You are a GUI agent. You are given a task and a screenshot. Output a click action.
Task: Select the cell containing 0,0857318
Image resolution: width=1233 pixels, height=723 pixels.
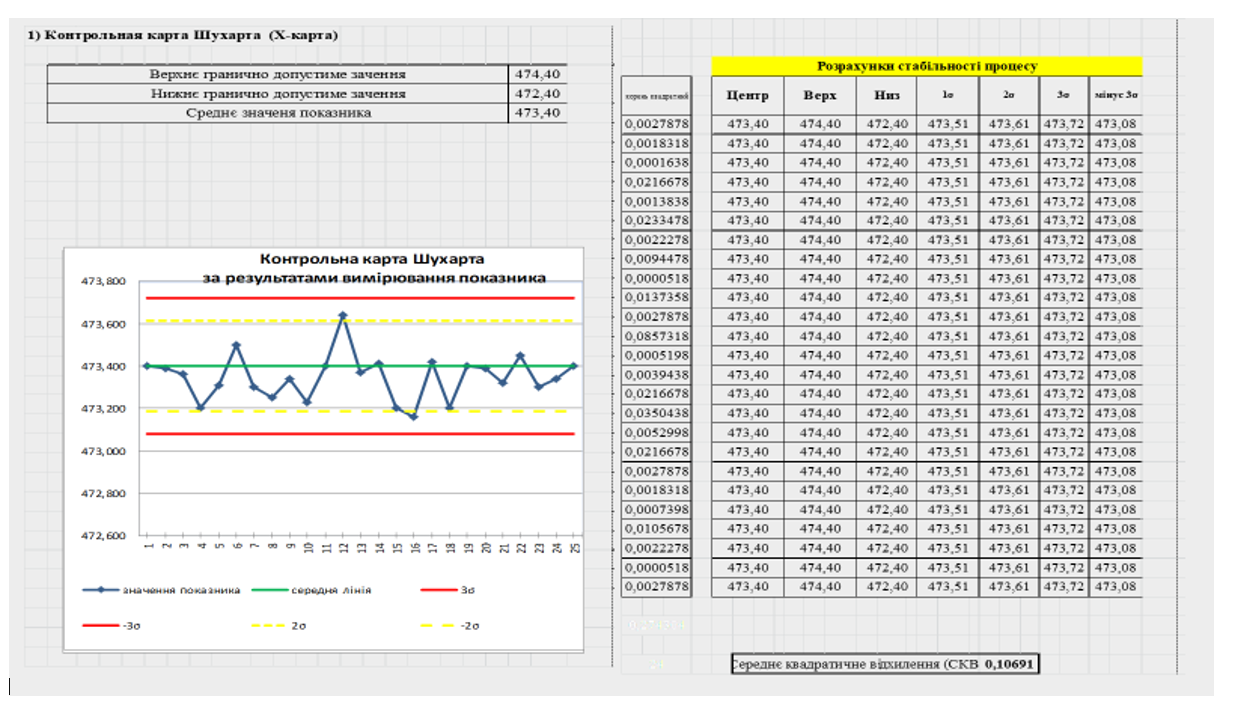pyautogui.click(x=655, y=336)
